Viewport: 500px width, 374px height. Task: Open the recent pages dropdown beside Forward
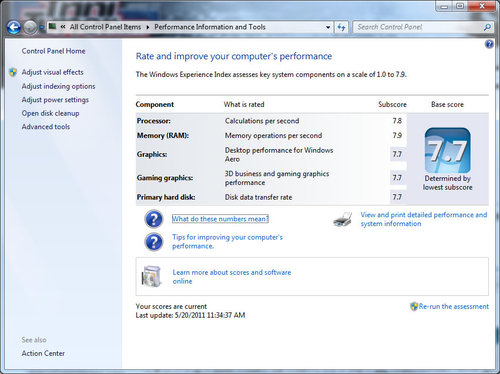(x=41, y=27)
